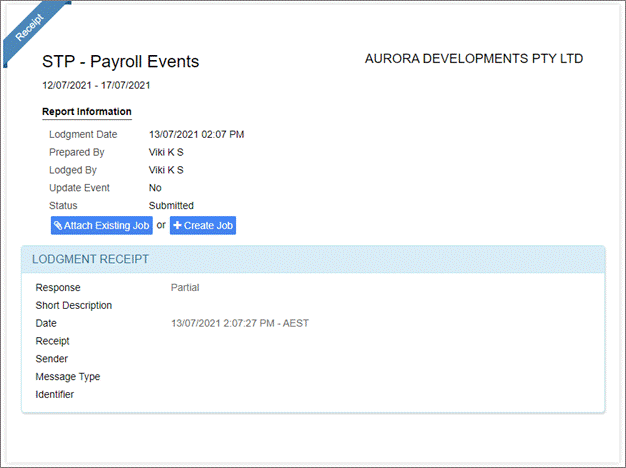Click the LODGMENT RECEIPT panel header
Viewport: 626px width, 468px height.
(x=313, y=260)
